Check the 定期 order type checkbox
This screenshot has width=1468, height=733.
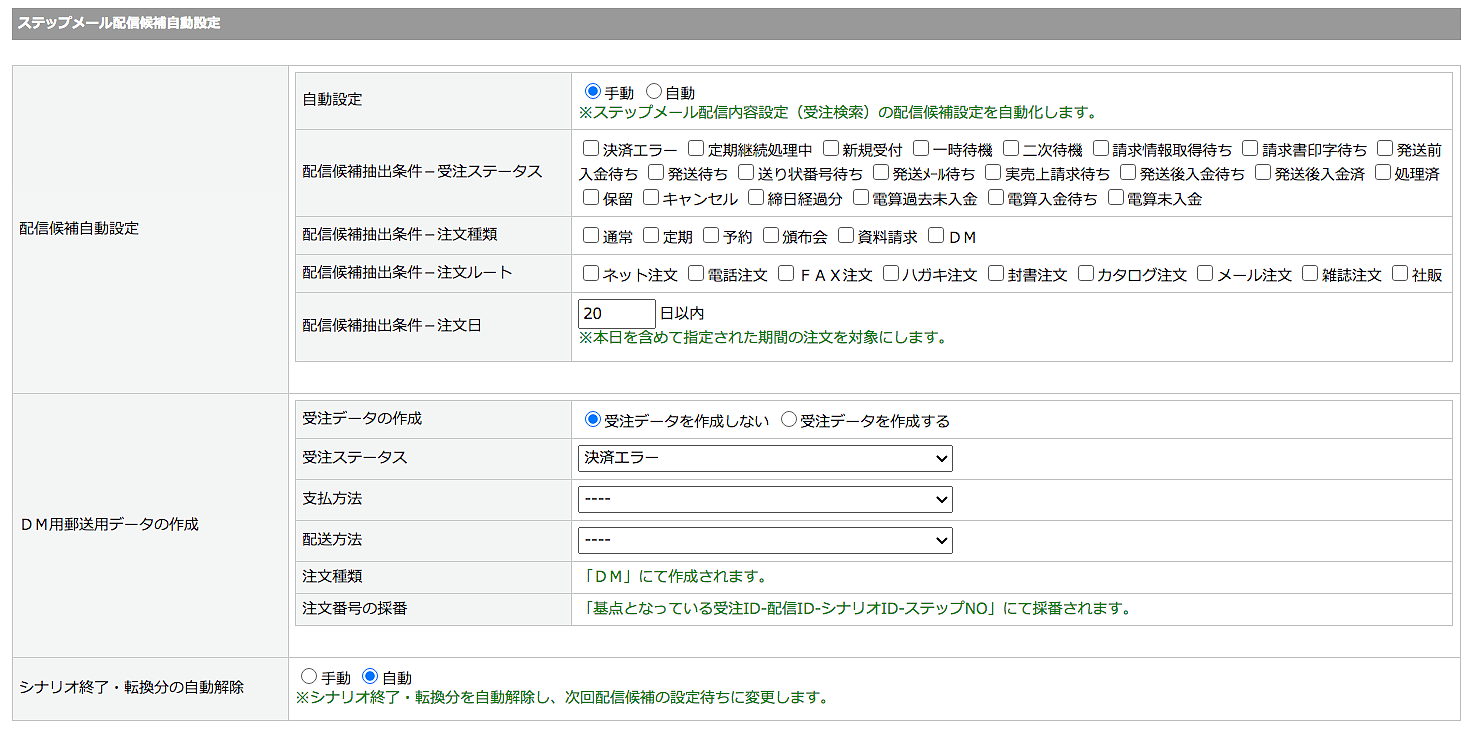click(651, 236)
